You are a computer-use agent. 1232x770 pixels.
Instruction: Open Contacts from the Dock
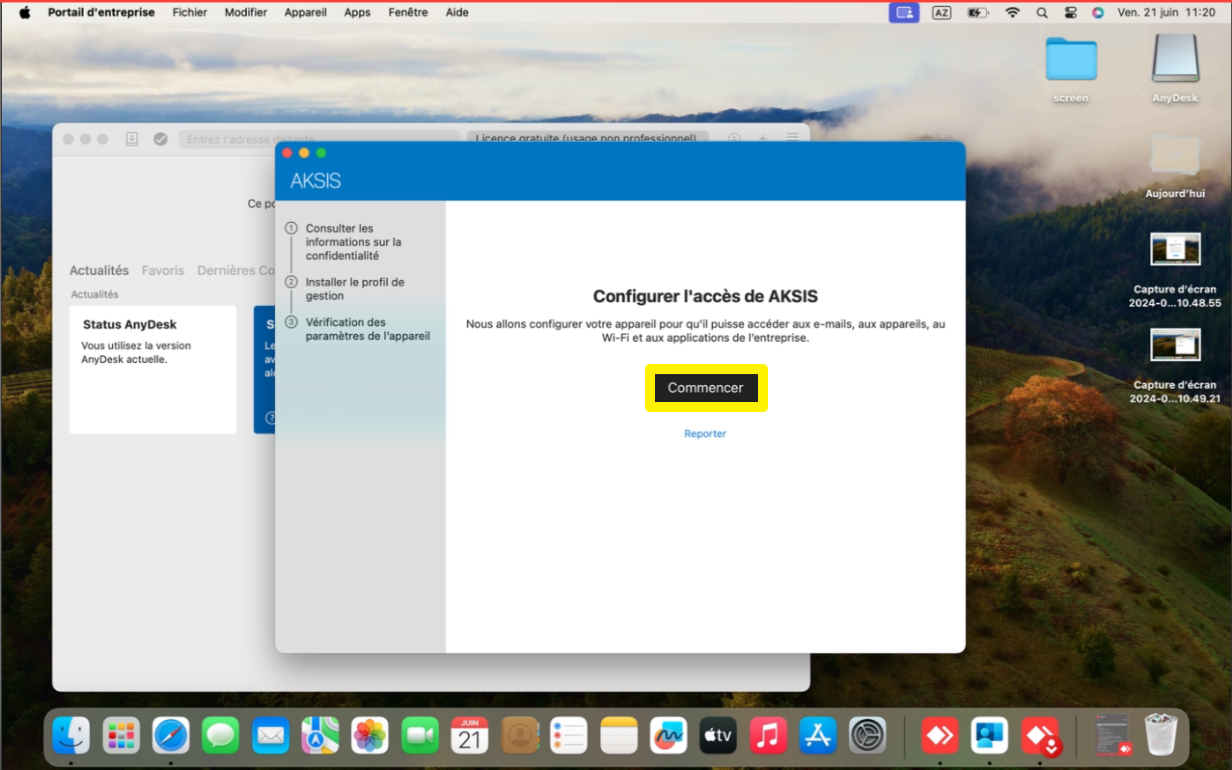tap(520, 736)
